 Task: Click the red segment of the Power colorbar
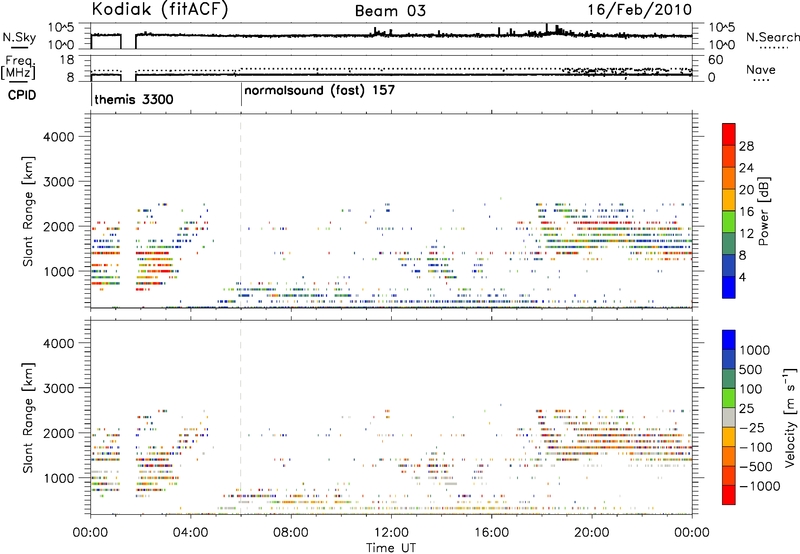pyautogui.click(x=729, y=134)
